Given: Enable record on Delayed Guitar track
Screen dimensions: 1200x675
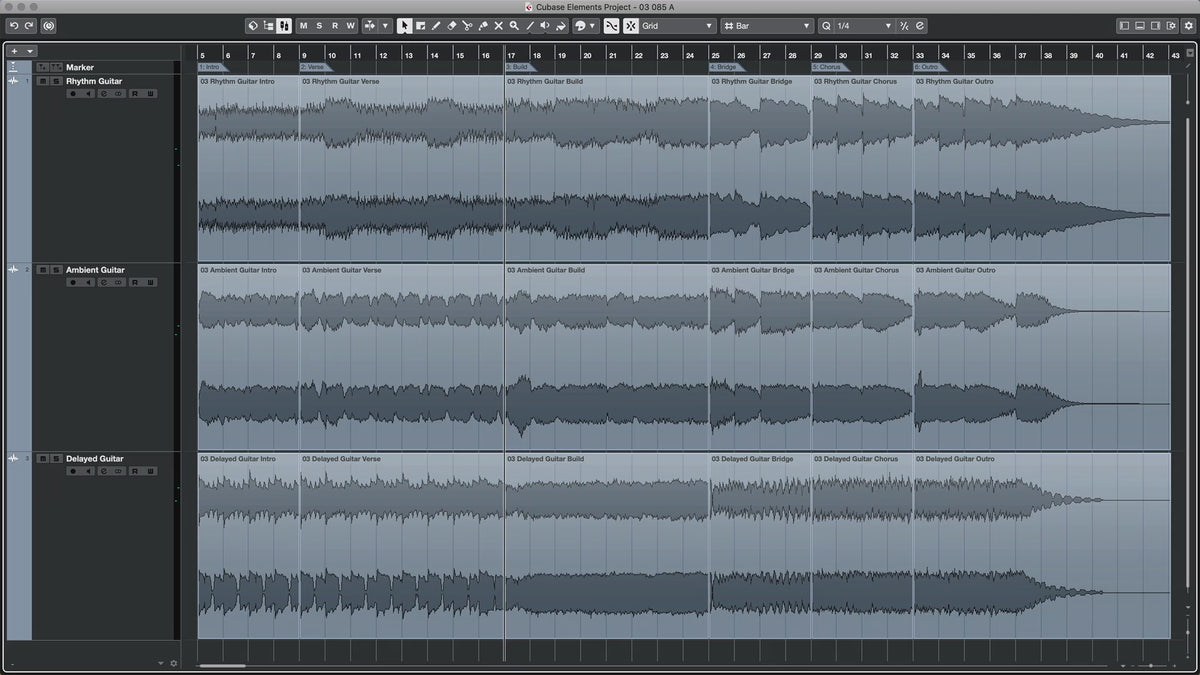Looking at the screenshot, I should pos(72,471).
